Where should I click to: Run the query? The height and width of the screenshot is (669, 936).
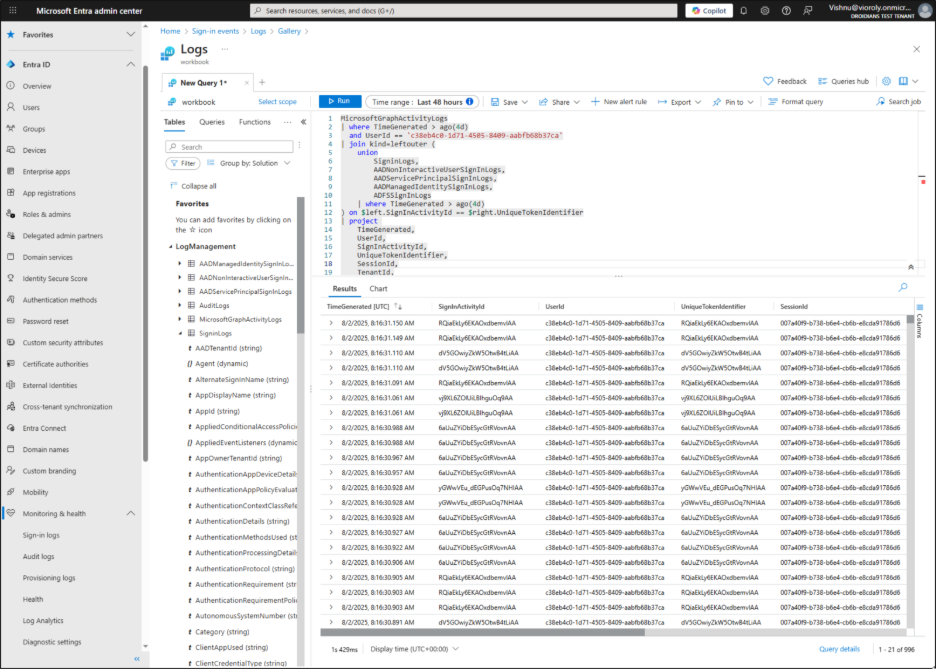pyautogui.click(x=340, y=101)
